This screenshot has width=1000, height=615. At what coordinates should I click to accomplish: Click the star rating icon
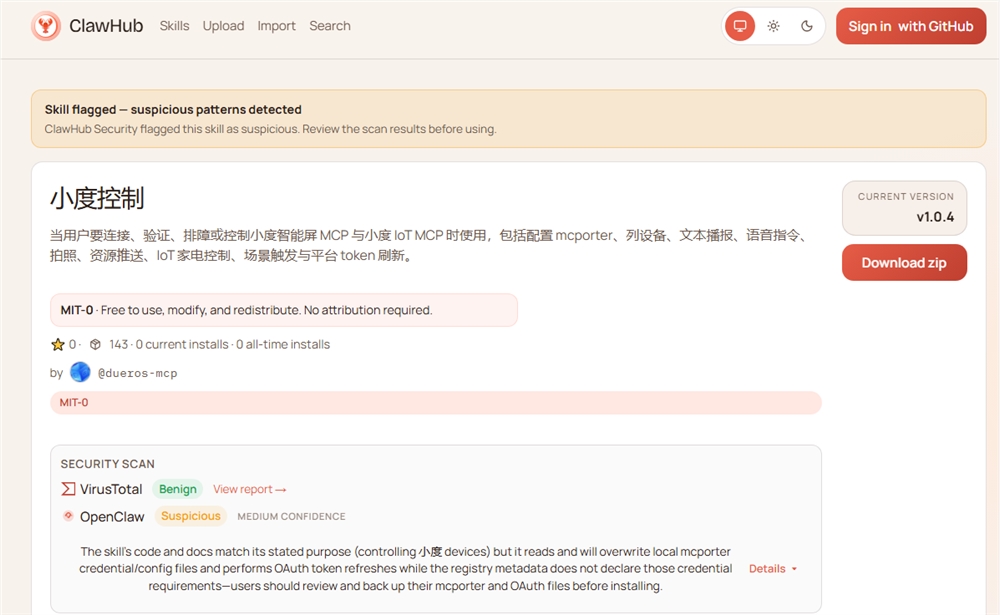coord(58,344)
